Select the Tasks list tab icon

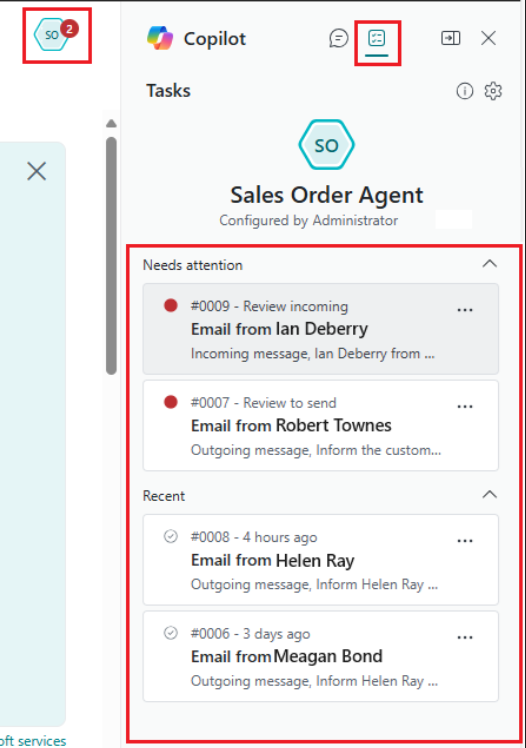click(377, 38)
